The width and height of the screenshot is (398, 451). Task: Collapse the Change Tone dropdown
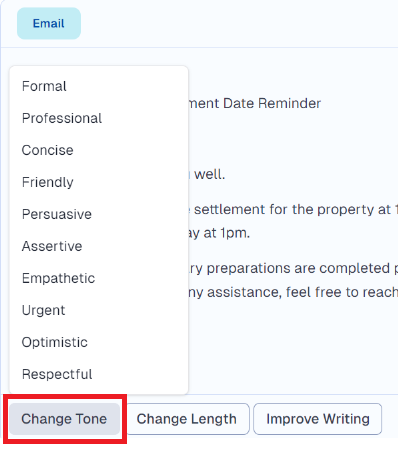64,419
